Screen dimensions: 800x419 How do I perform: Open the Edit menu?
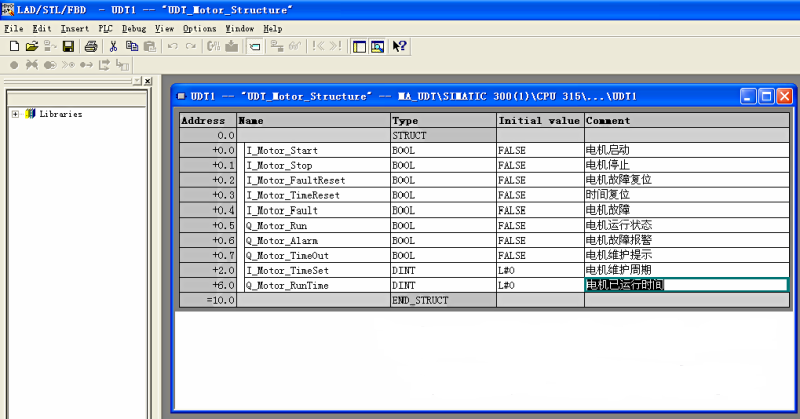tap(42, 29)
